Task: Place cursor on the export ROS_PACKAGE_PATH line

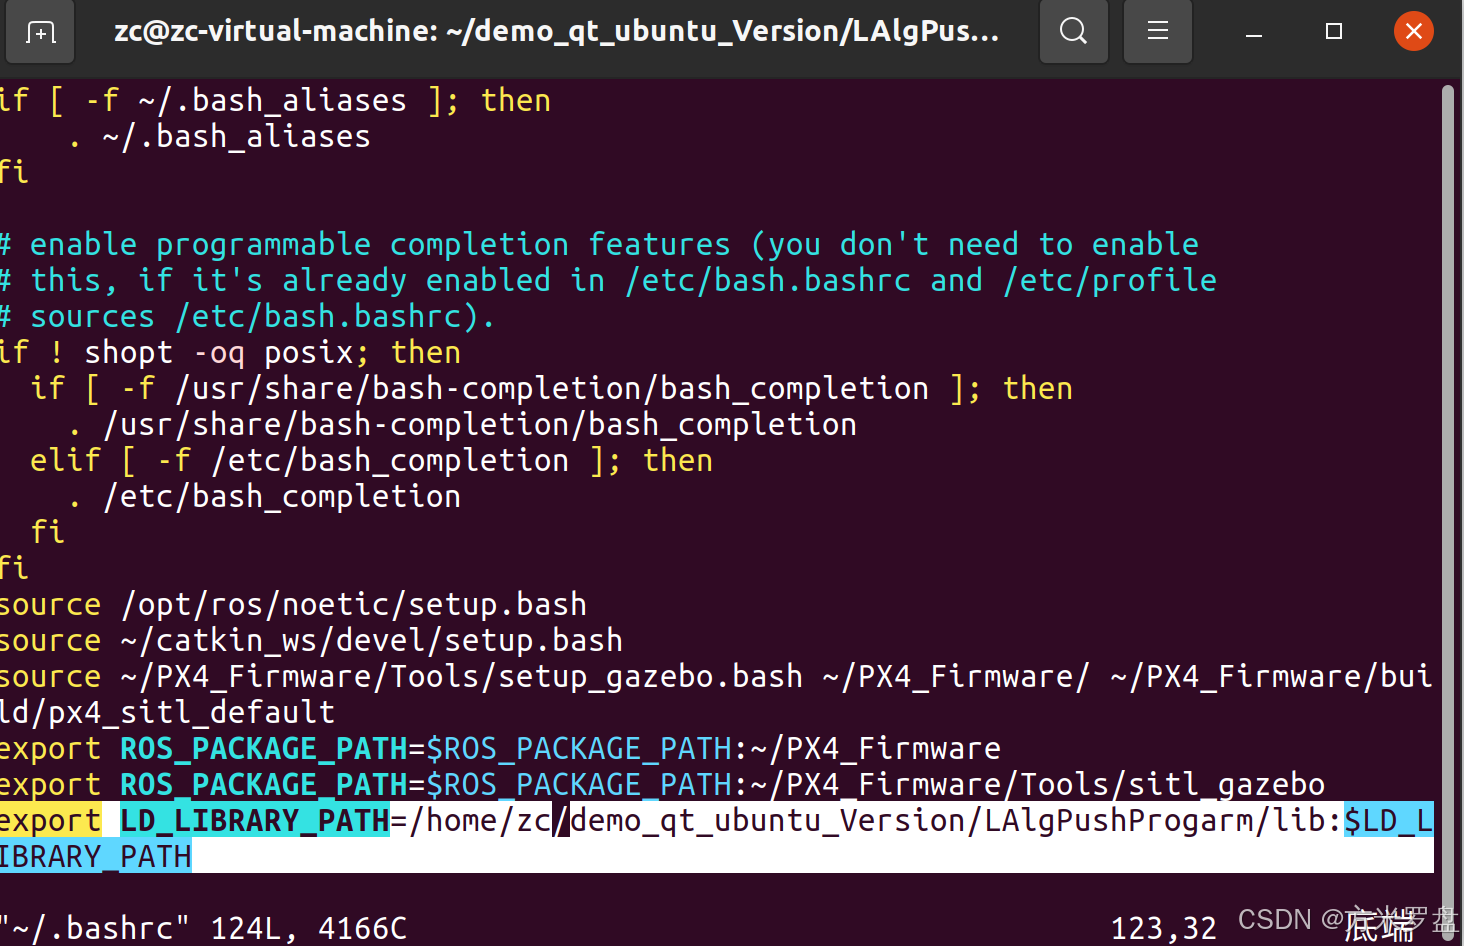Action: click(400, 748)
